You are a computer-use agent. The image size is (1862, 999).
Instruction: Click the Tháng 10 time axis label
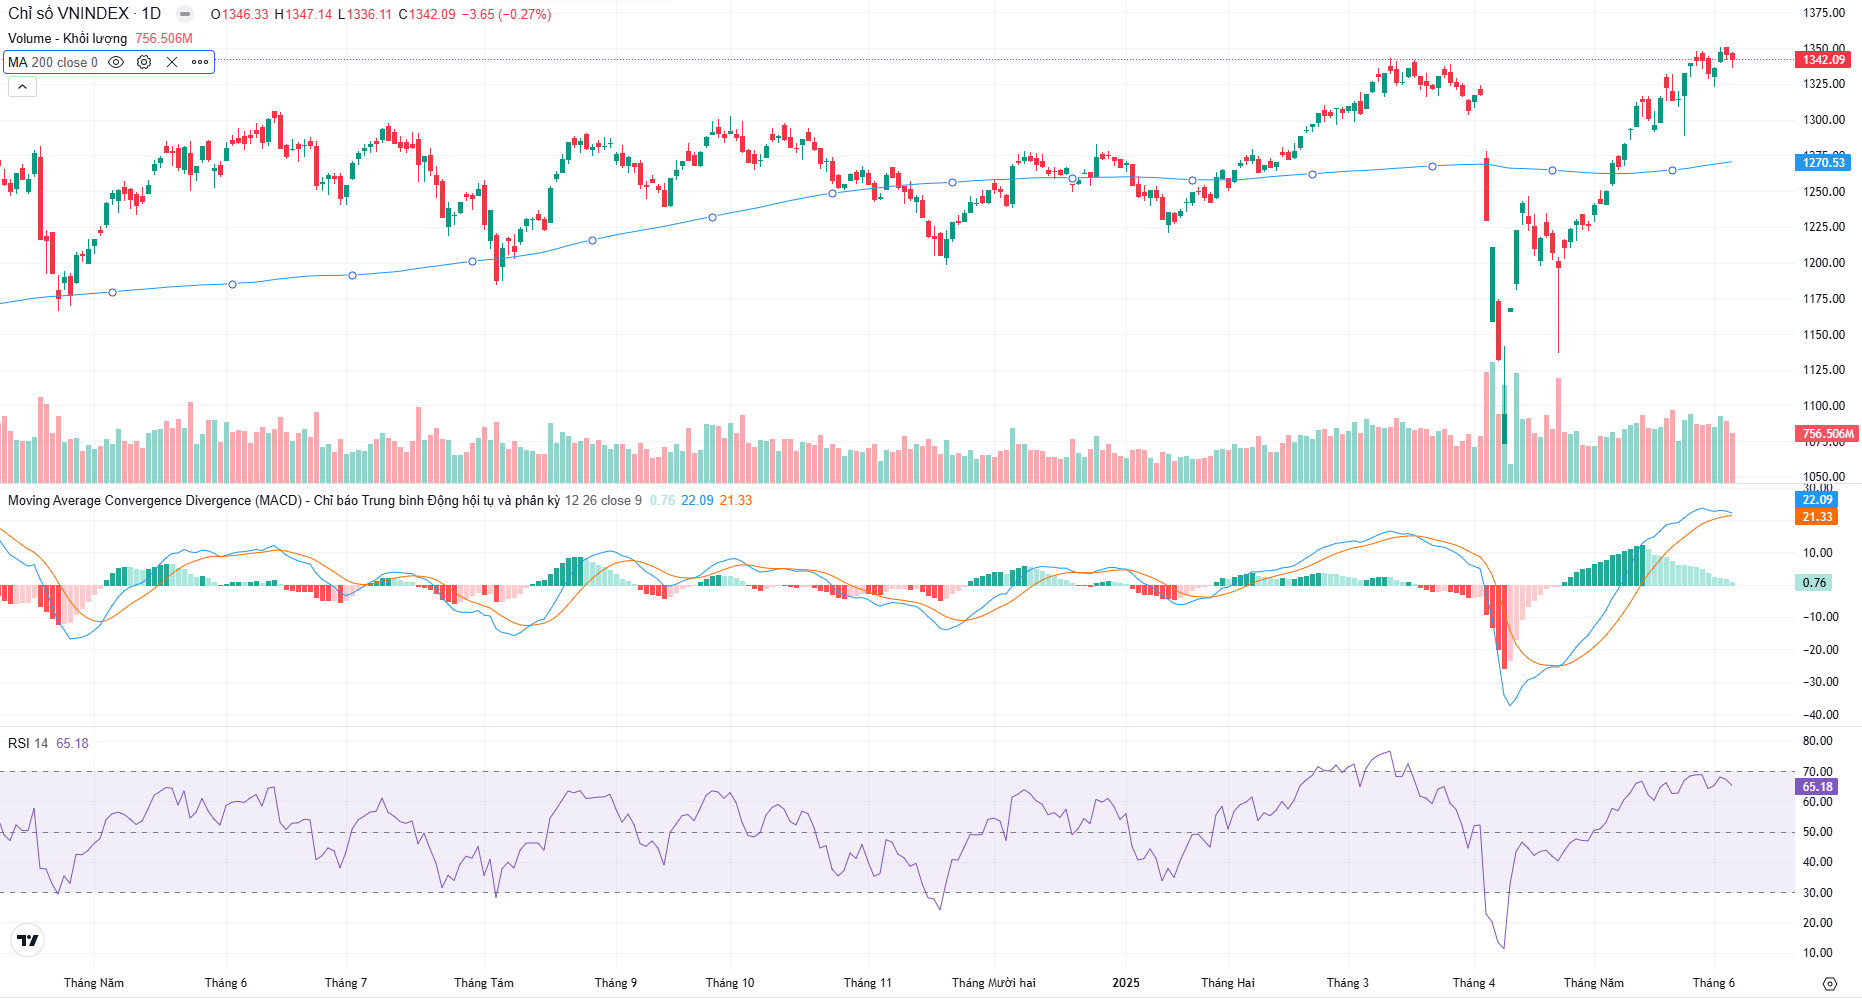click(x=730, y=983)
